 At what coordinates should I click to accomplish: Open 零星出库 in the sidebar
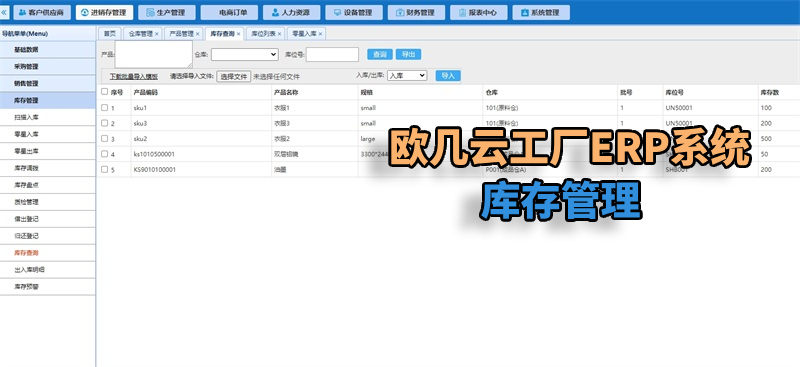[47, 151]
